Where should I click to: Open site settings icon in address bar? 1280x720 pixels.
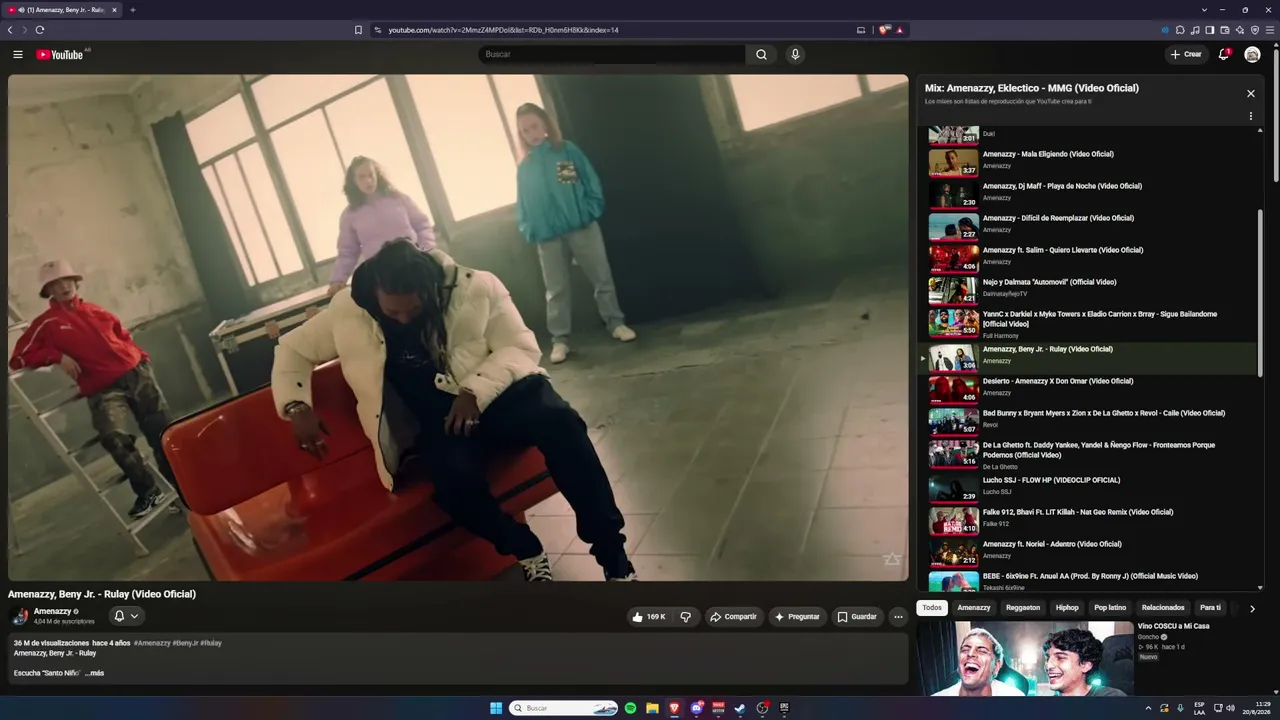(378, 30)
